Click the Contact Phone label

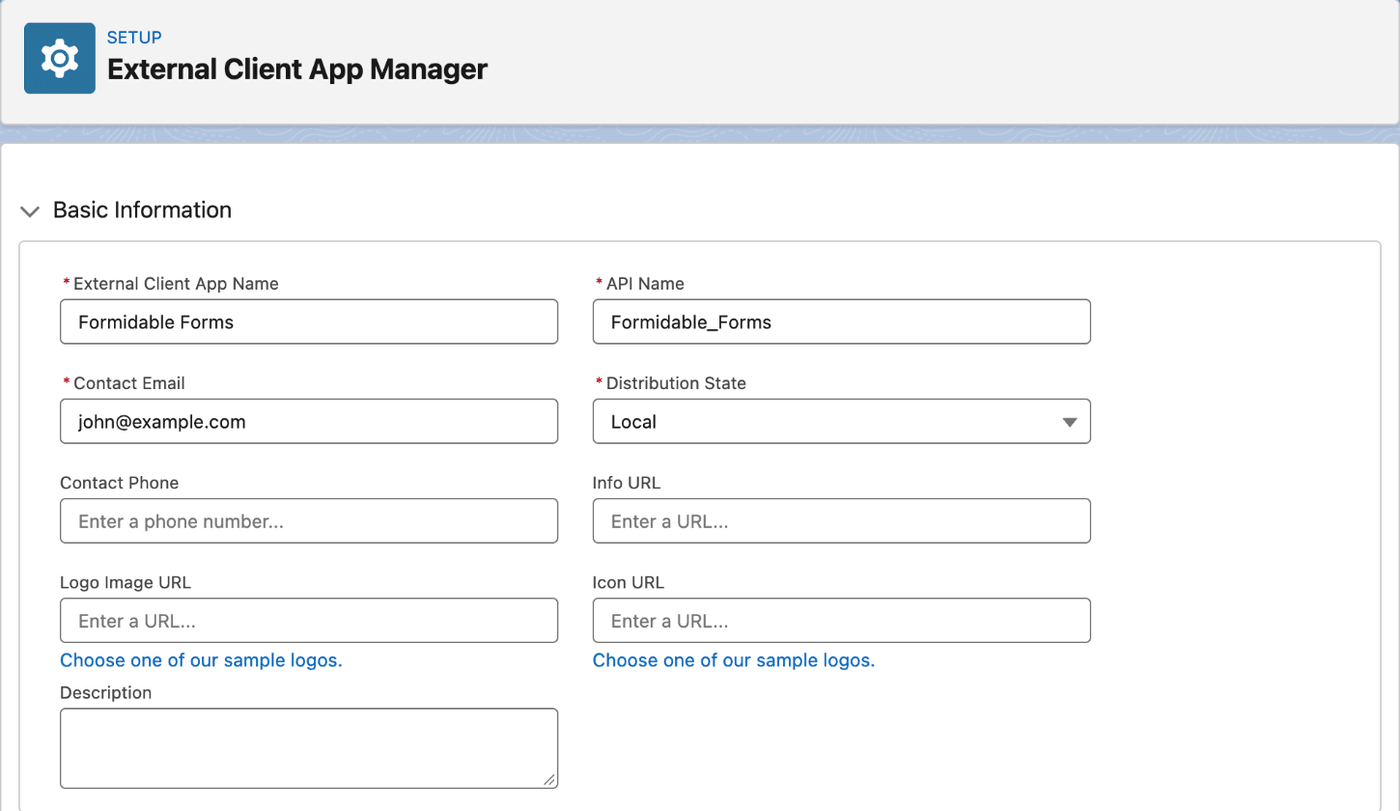tap(119, 483)
